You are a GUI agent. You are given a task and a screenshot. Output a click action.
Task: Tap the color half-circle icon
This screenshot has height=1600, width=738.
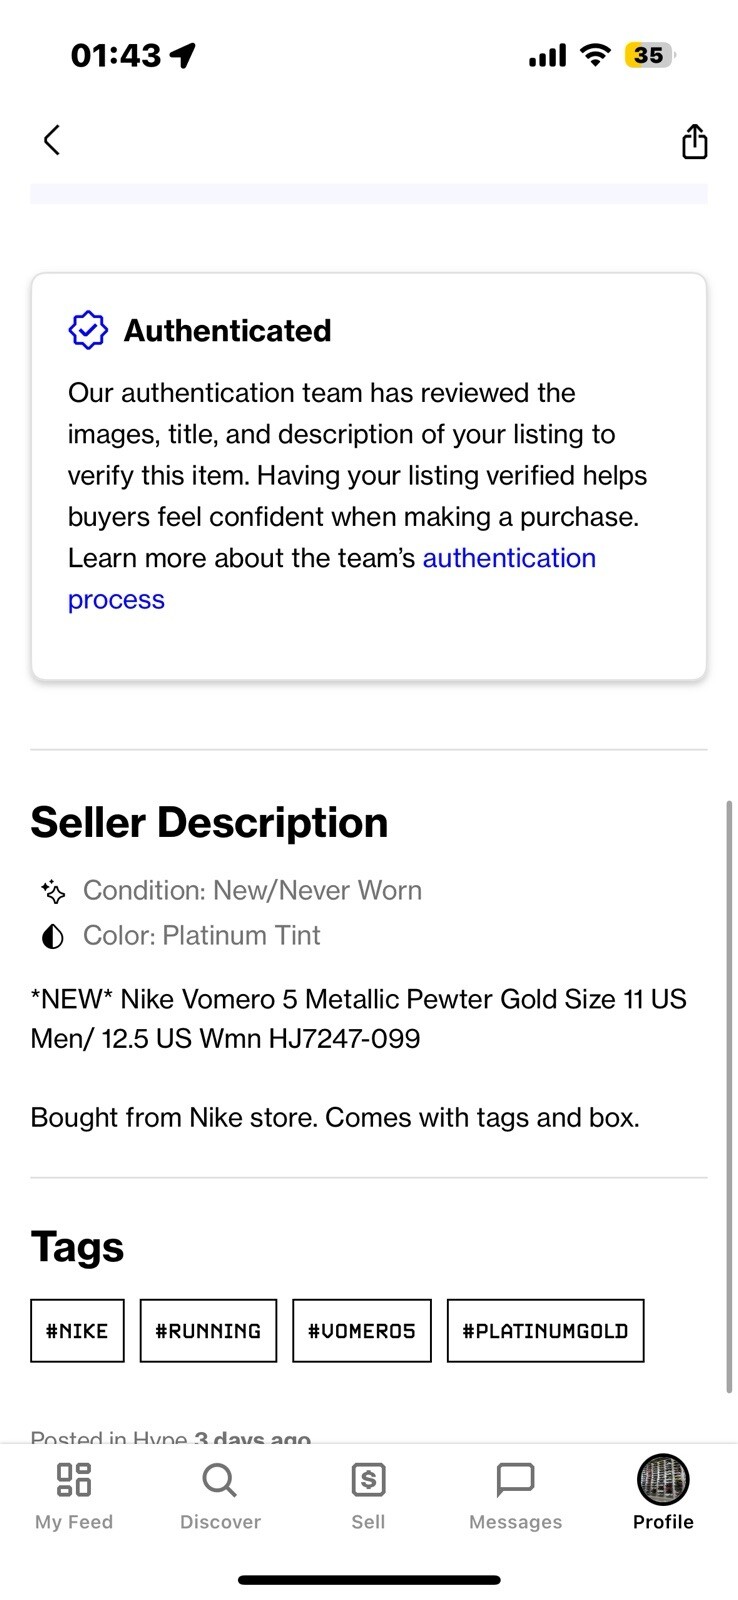53,936
